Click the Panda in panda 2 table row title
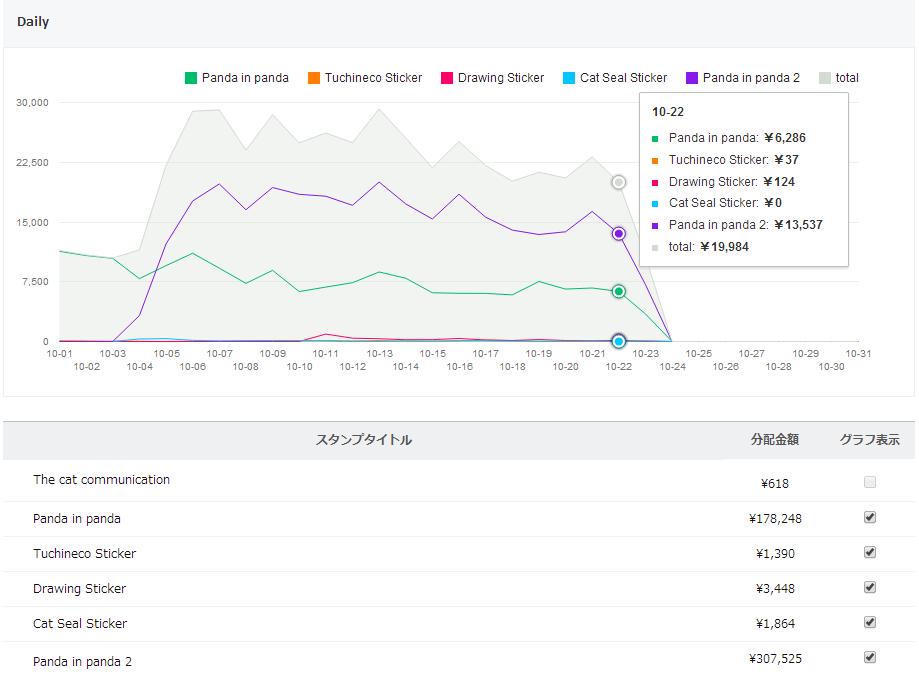The image size is (919, 680). [x=82, y=661]
